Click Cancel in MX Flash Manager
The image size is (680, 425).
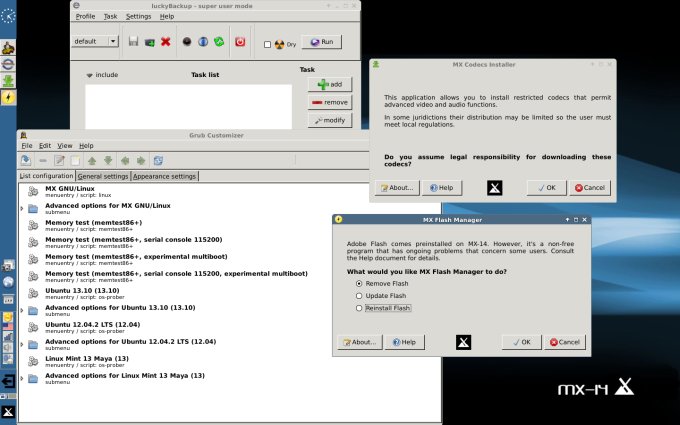click(x=565, y=342)
